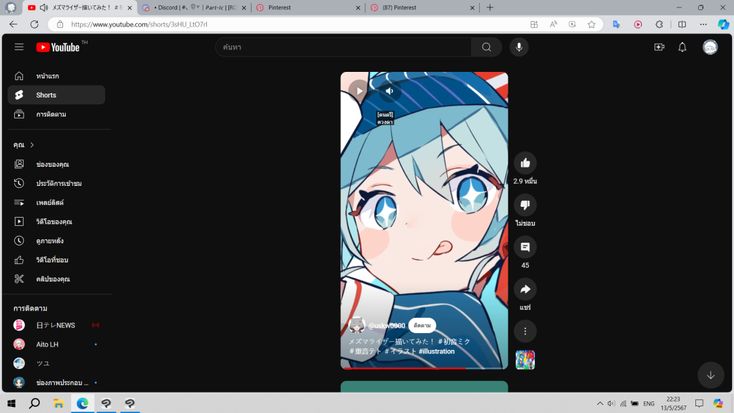Open the Copilot sidebar icon
The image size is (734, 413).
click(723, 24)
